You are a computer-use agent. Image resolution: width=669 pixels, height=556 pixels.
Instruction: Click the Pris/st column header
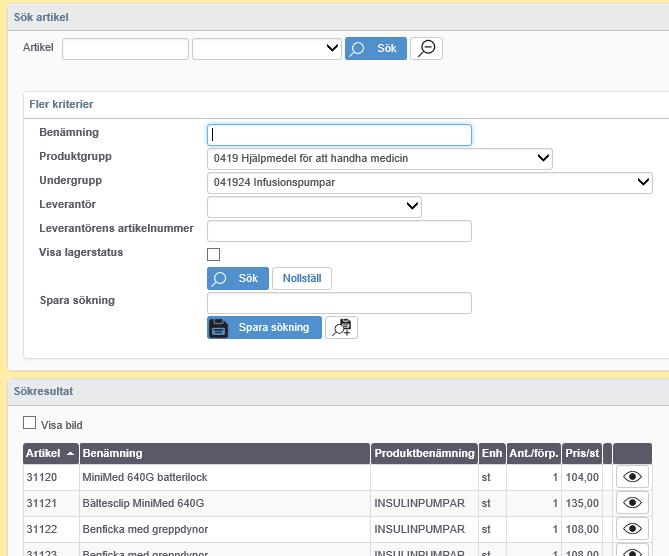pos(582,453)
